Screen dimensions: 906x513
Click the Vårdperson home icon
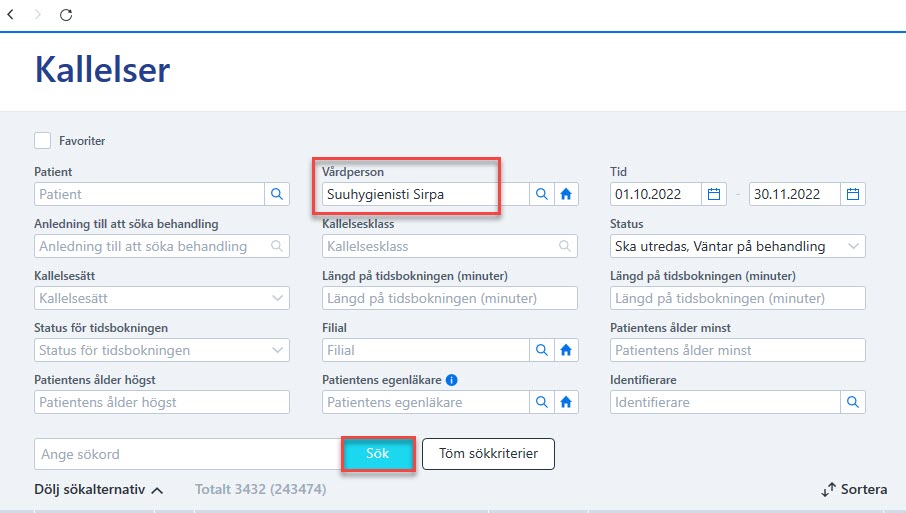tap(566, 194)
